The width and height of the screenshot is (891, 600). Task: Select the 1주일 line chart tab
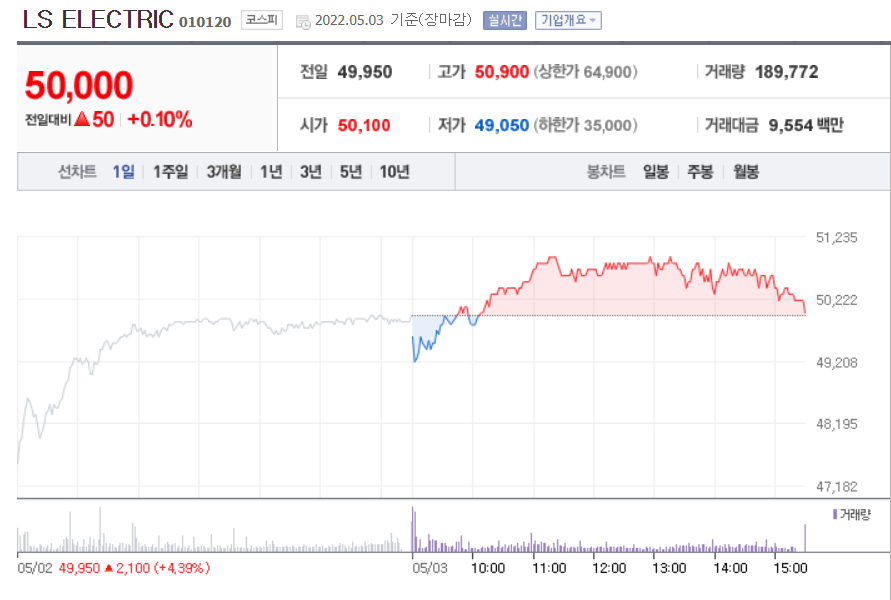[x=170, y=172]
